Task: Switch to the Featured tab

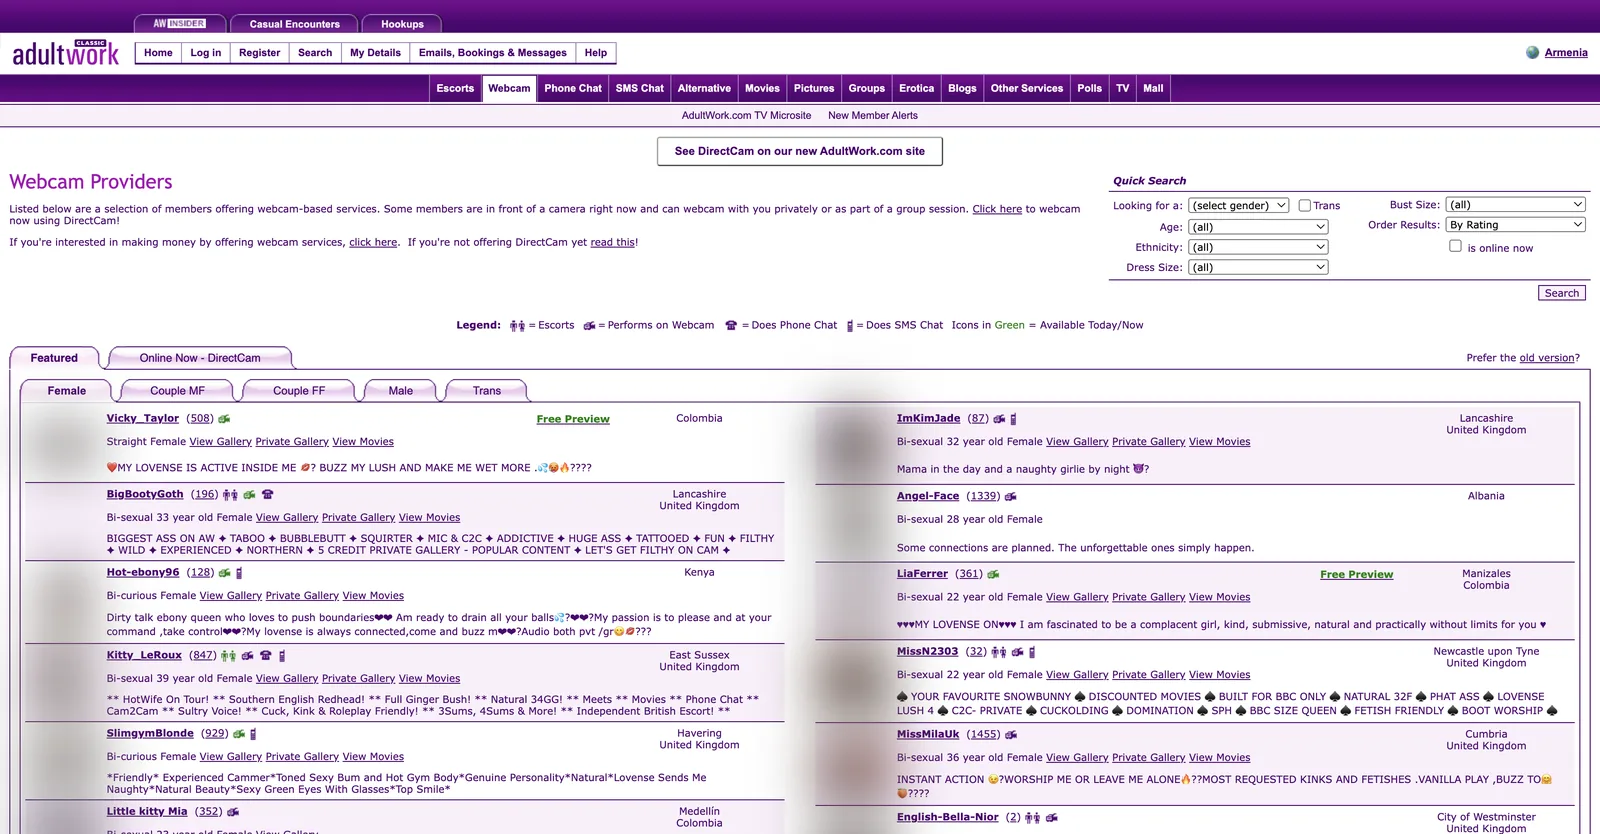Action: point(54,358)
